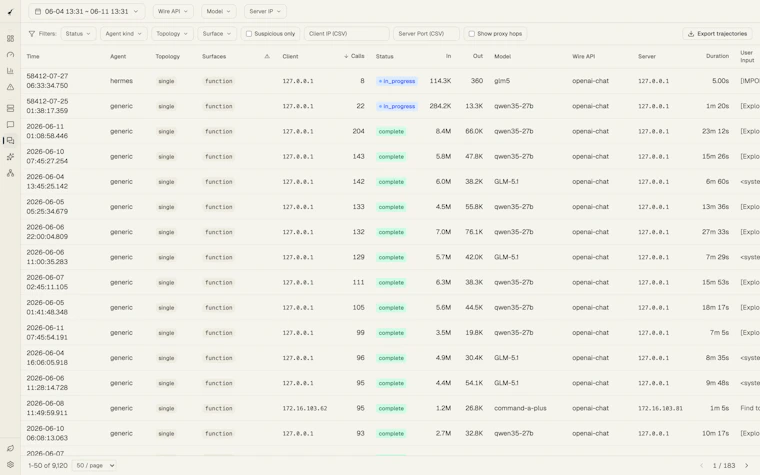This screenshot has width=760, height=475.
Task: Click the client IP 172.16.103.62
Action: point(305,409)
